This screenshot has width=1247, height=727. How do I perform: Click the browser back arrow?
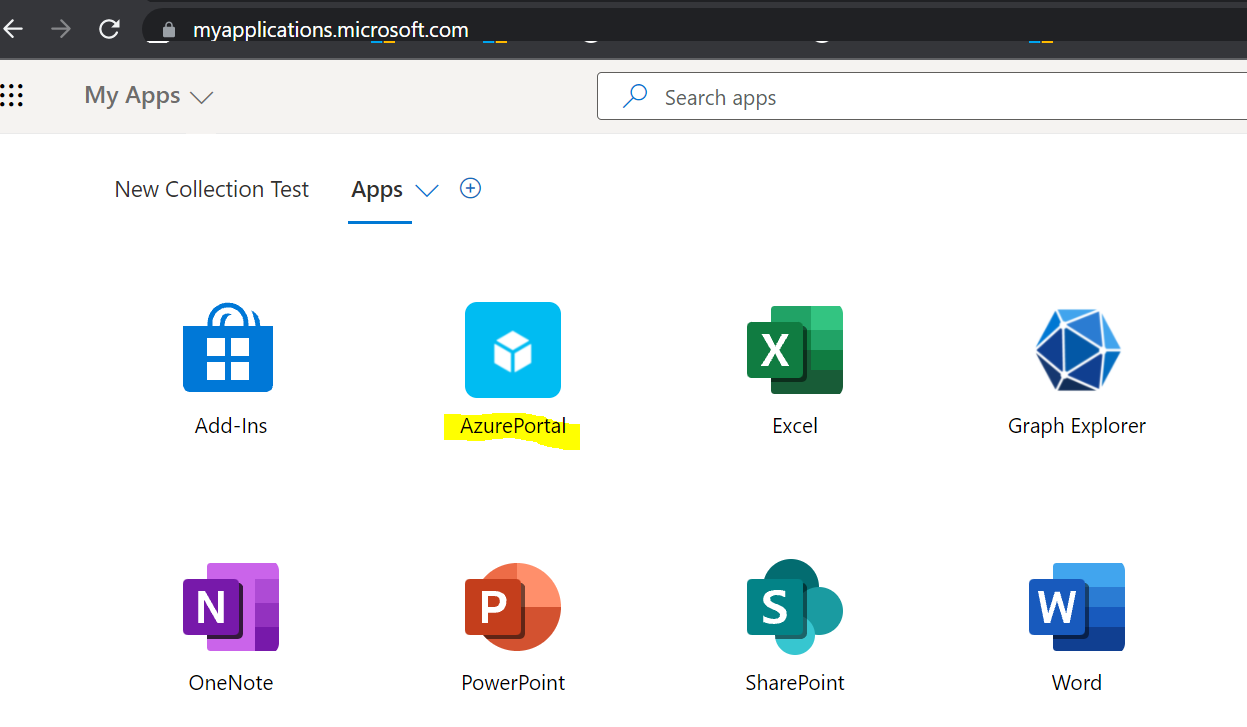tap(13, 29)
